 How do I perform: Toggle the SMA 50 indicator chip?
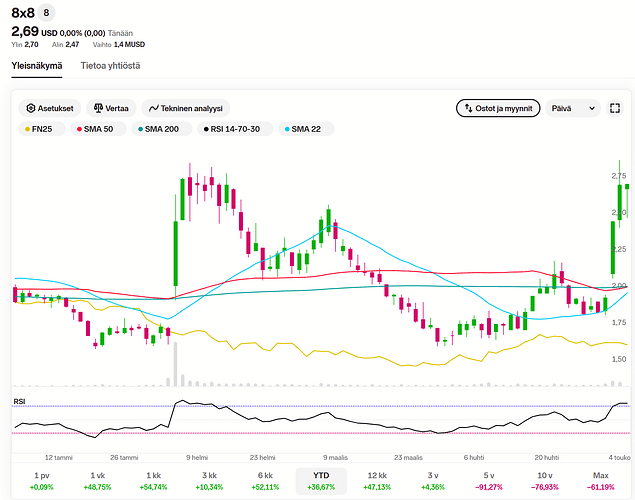coord(98,129)
